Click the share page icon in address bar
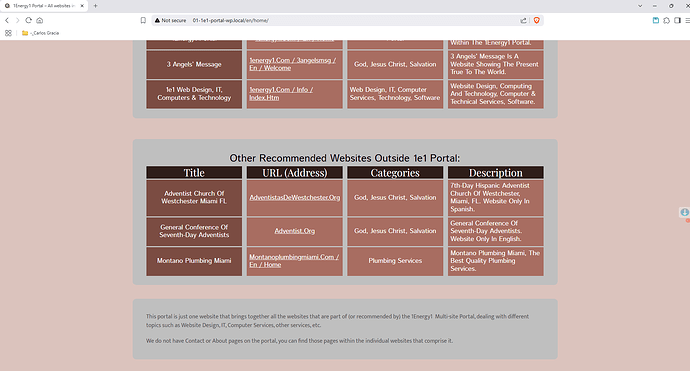 point(523,20)
